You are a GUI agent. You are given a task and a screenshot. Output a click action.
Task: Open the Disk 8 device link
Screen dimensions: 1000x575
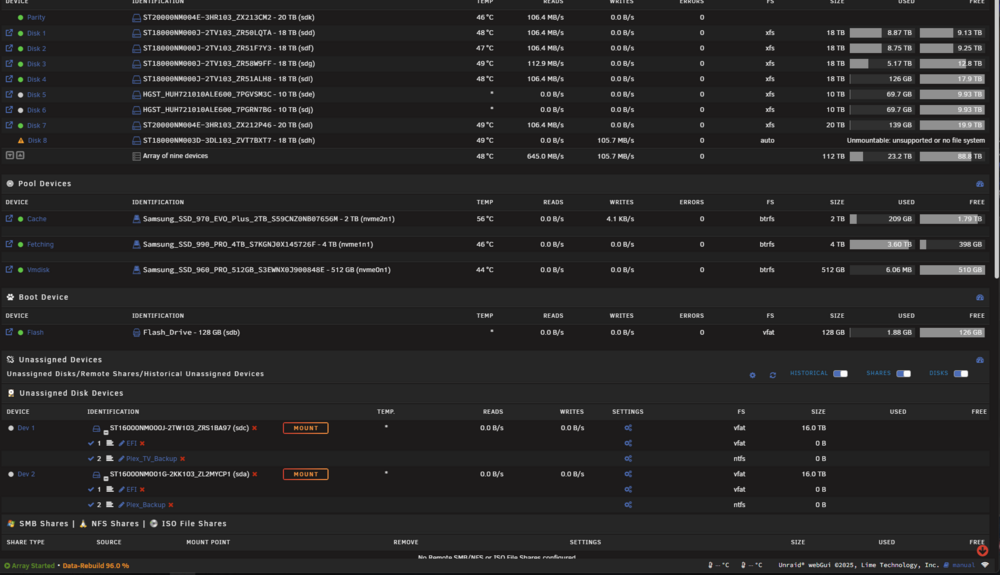[x=37, y=141]
